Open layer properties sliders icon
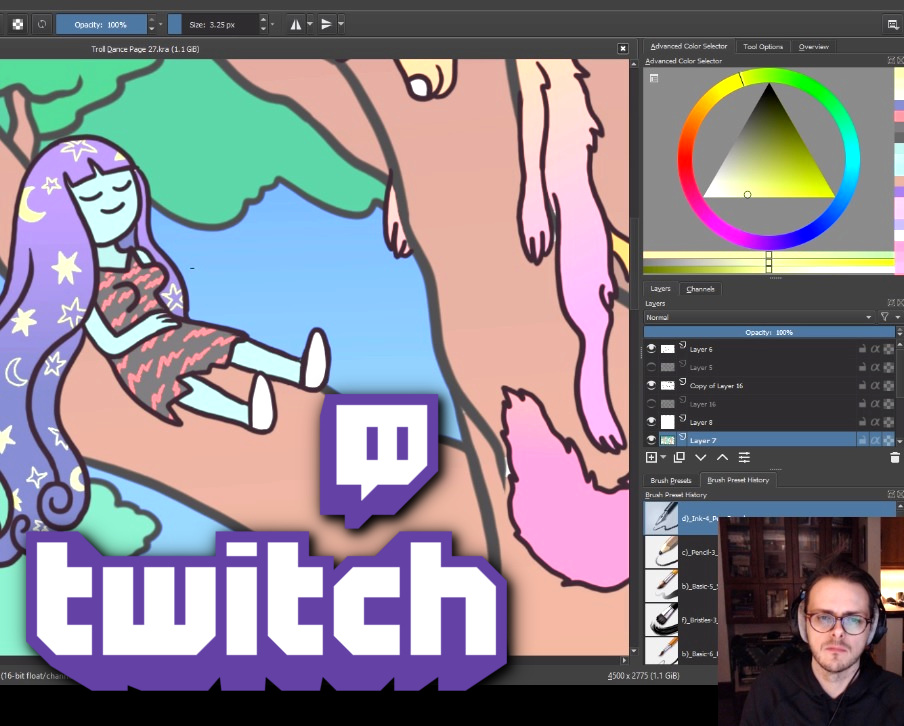This screenshot has height=726, width=904. (x=744, y=457)
